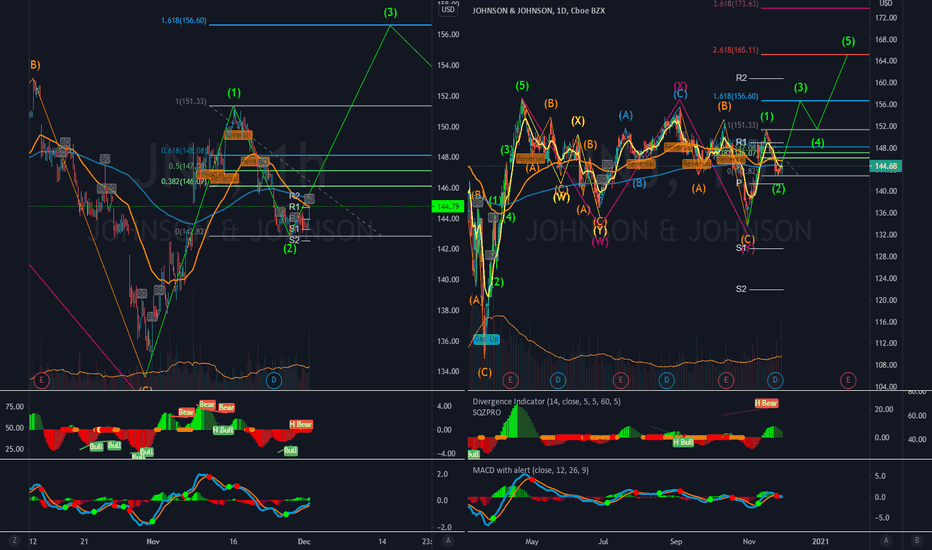Click the H Bull label on right Divergence pane
This screenshot has height=550, width=932.
point(683,442)
